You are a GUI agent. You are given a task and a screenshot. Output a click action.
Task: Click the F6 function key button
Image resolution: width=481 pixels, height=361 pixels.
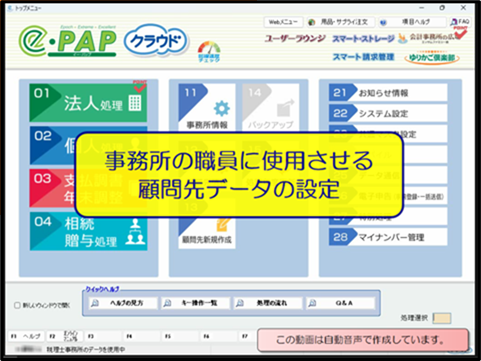219,336
